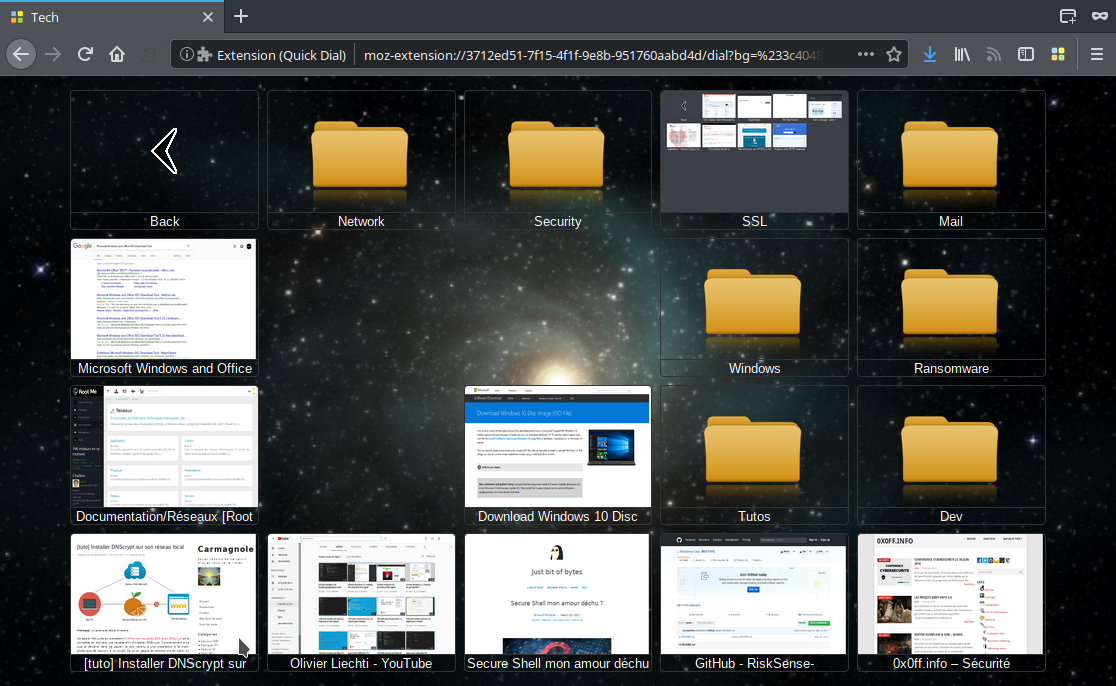
Task: Open a new tab with plus button
Action: click(x=241, y=17)
